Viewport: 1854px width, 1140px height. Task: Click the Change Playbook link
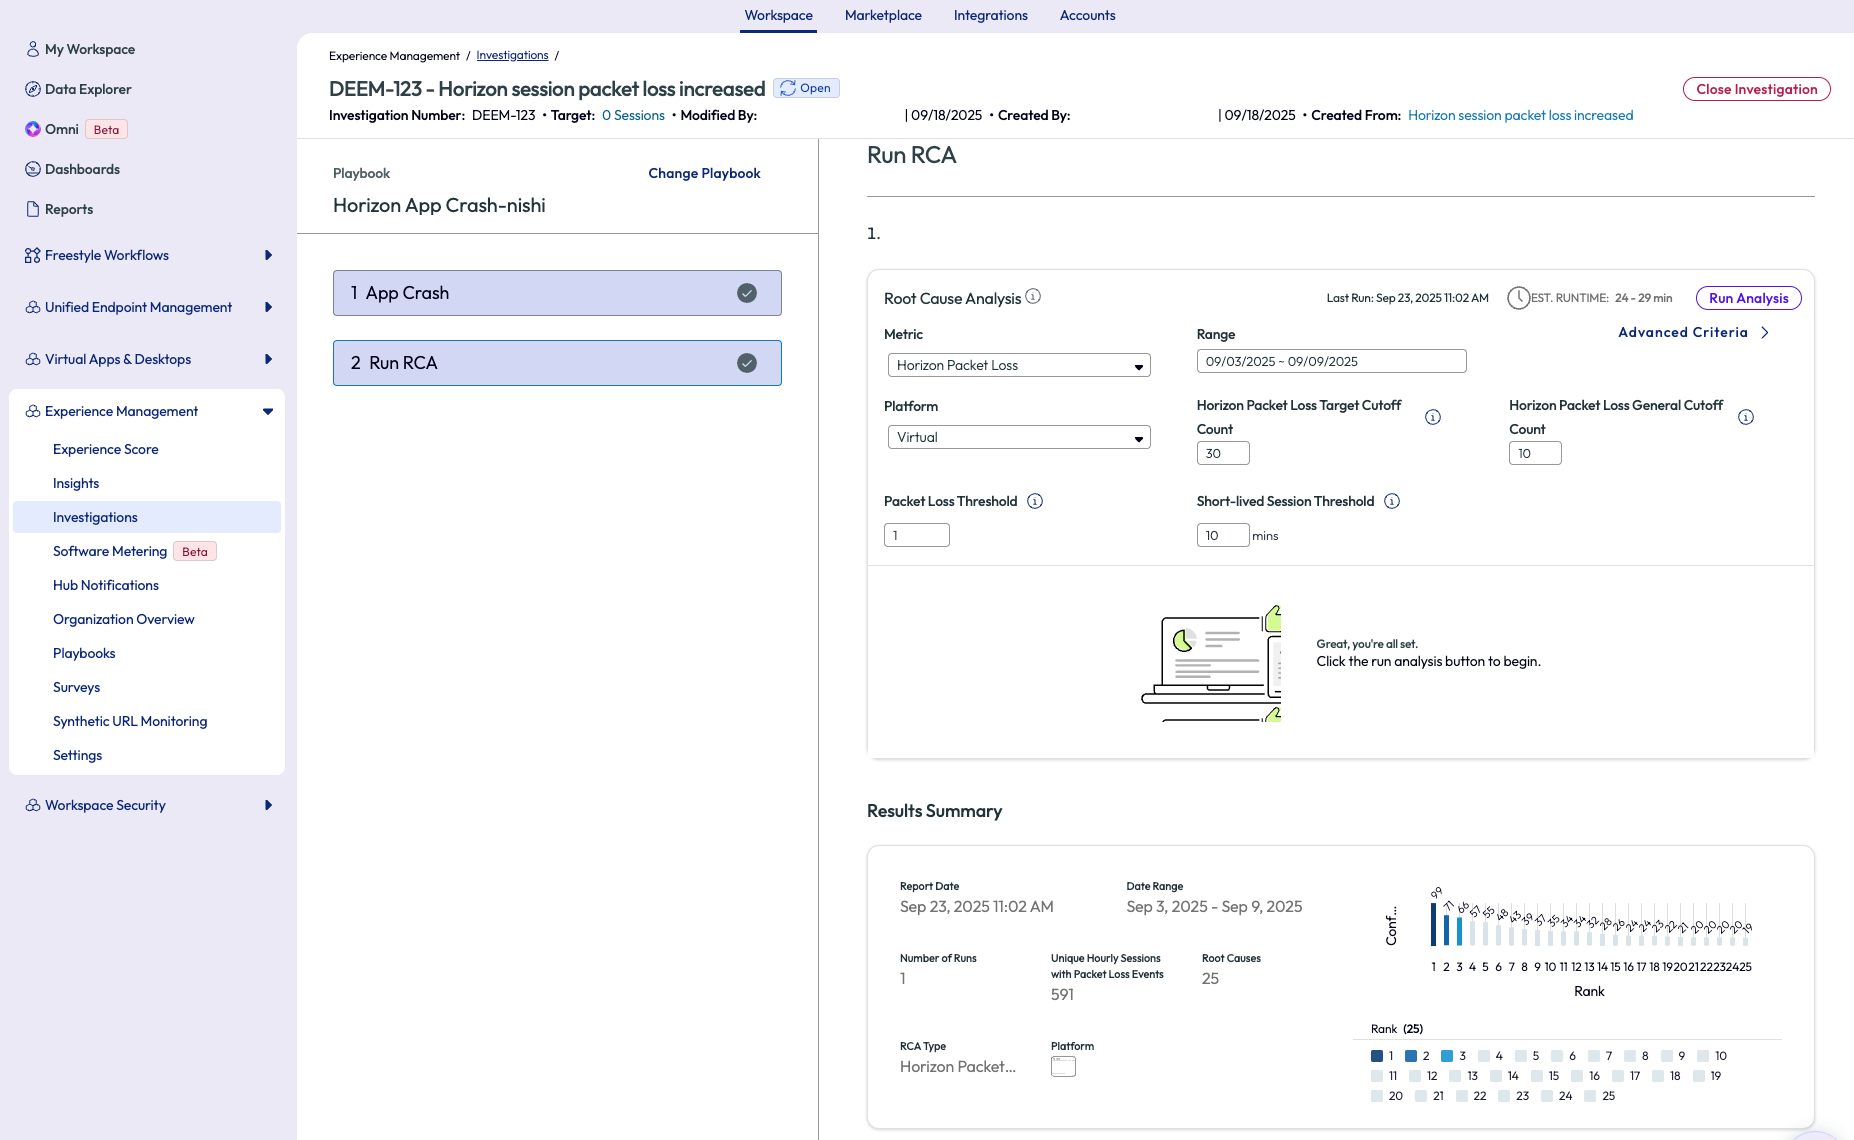[x=704, y=173]
